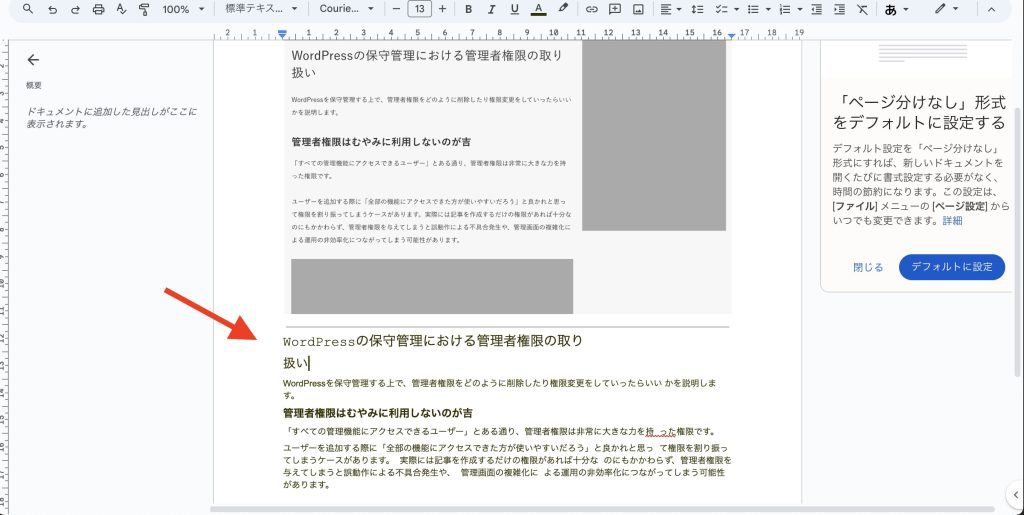Toggle underline formatting
Screen dimensions: 1024x515
(x=514, y=9)
